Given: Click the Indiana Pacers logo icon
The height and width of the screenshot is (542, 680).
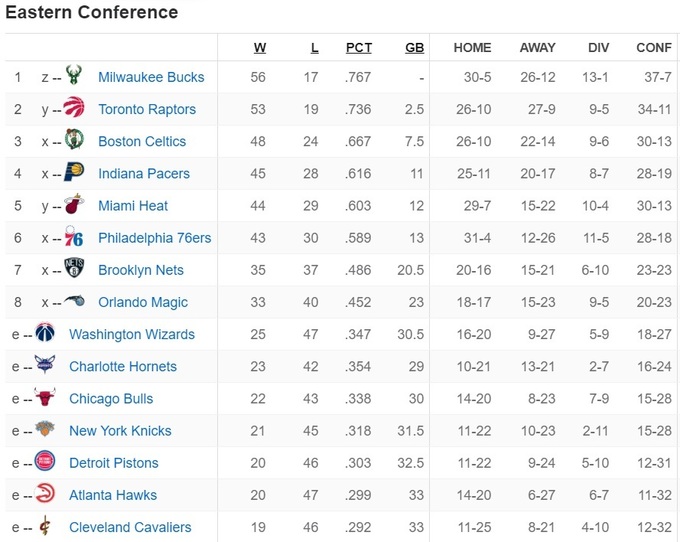Looking at the screenshot, I should coord(75,173).
